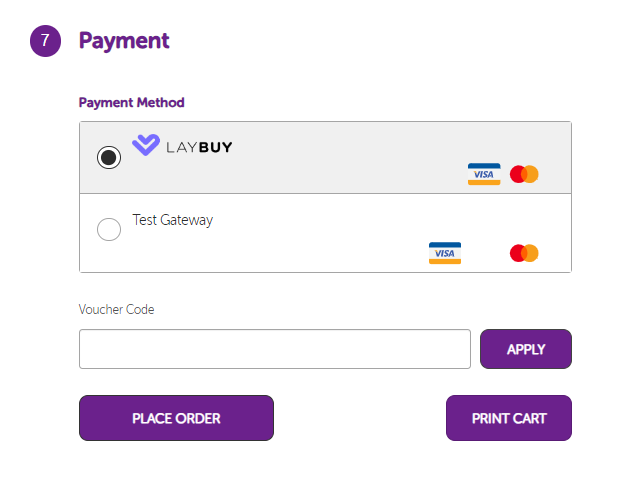Screen dimensions: 629x503
Task: Click the Laybuy purple heart logo
Action: [x=146, y=146]
